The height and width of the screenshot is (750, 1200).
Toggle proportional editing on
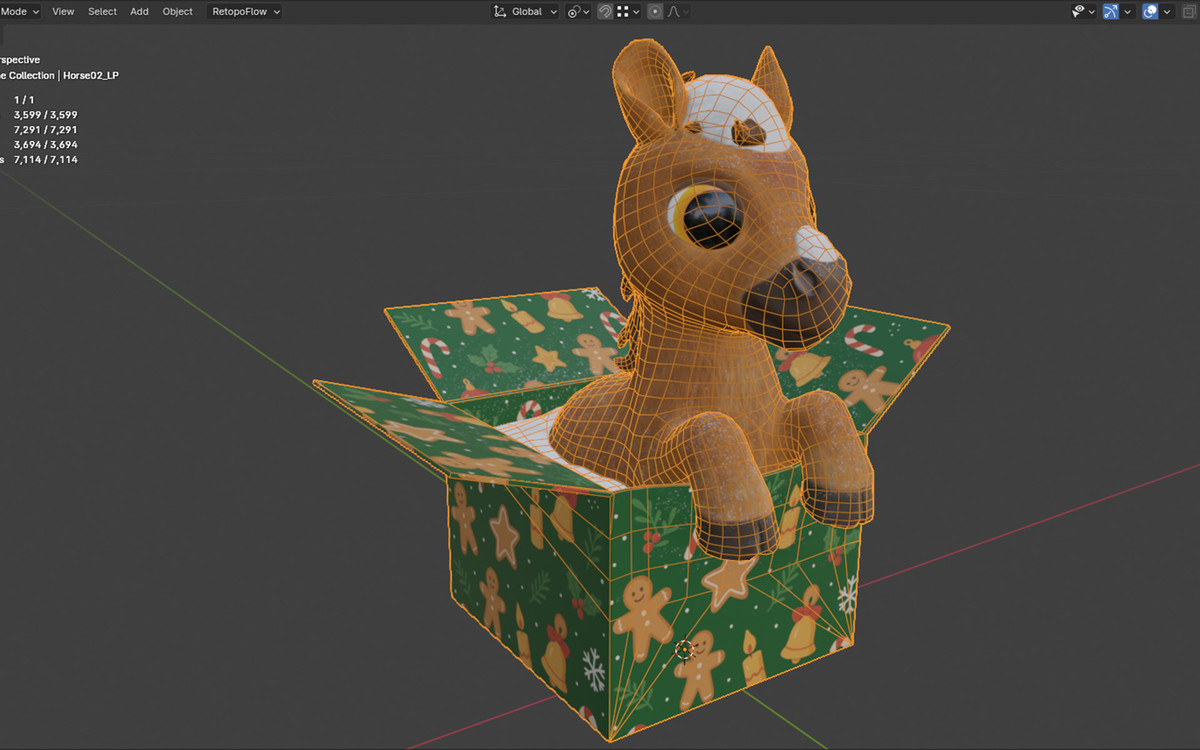pyautogui.click(x=655, y=11)
